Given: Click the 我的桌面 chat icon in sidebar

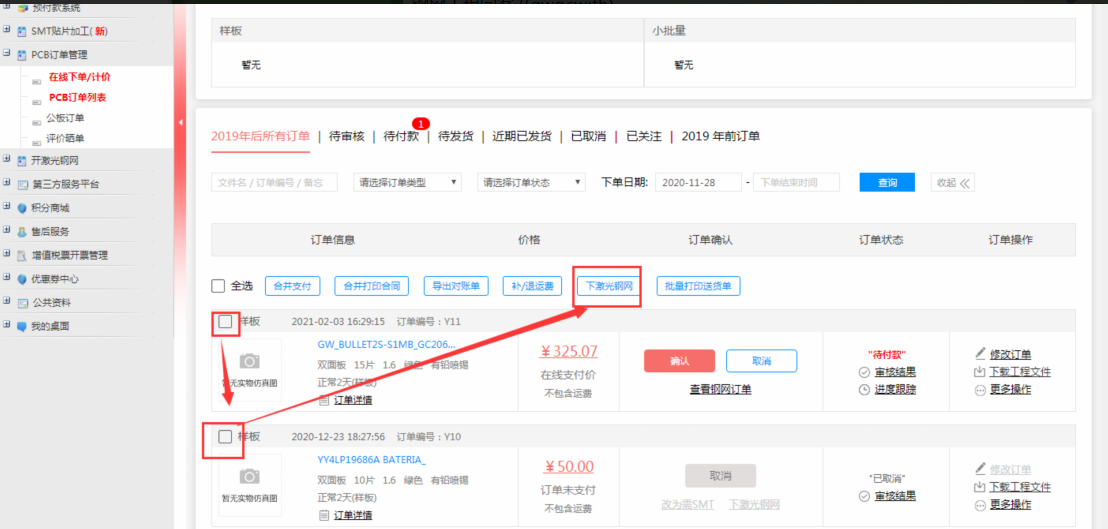Looking at the screenshot, I should [21, 326].
